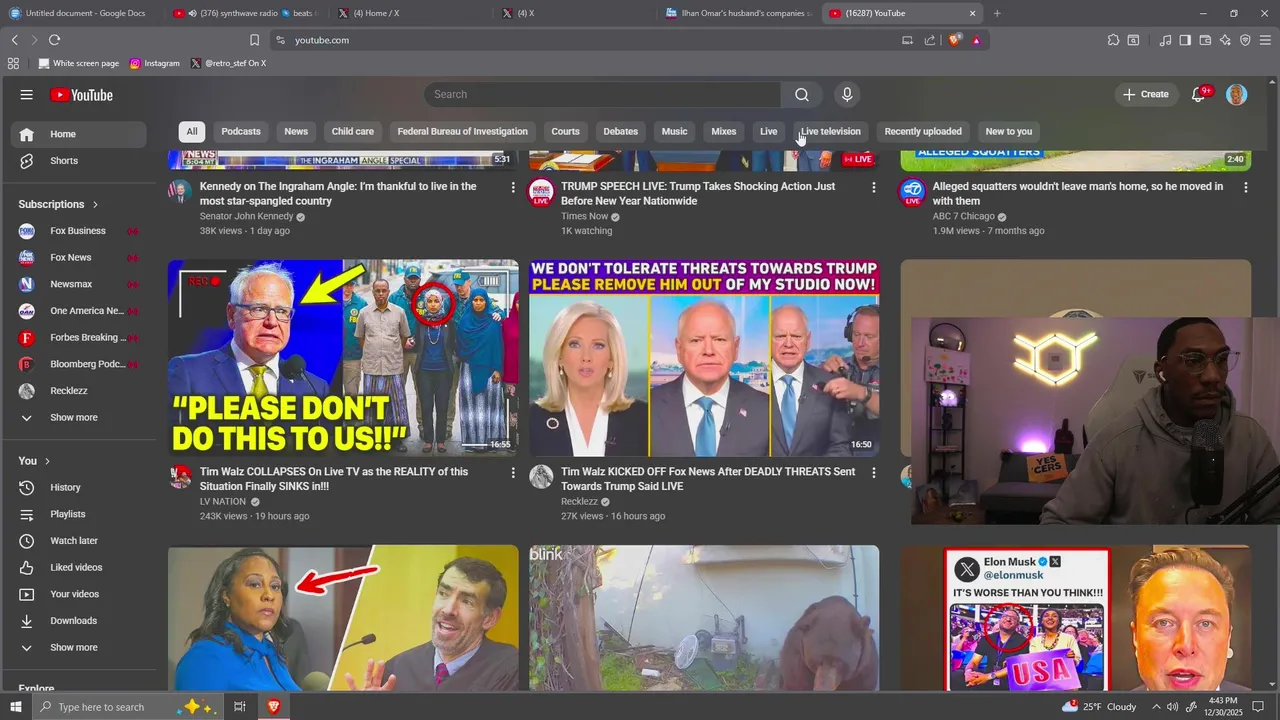This screenshot has height=720, width=1280.
Task: Go back with the browser back arrow
Action: point(15,40)
